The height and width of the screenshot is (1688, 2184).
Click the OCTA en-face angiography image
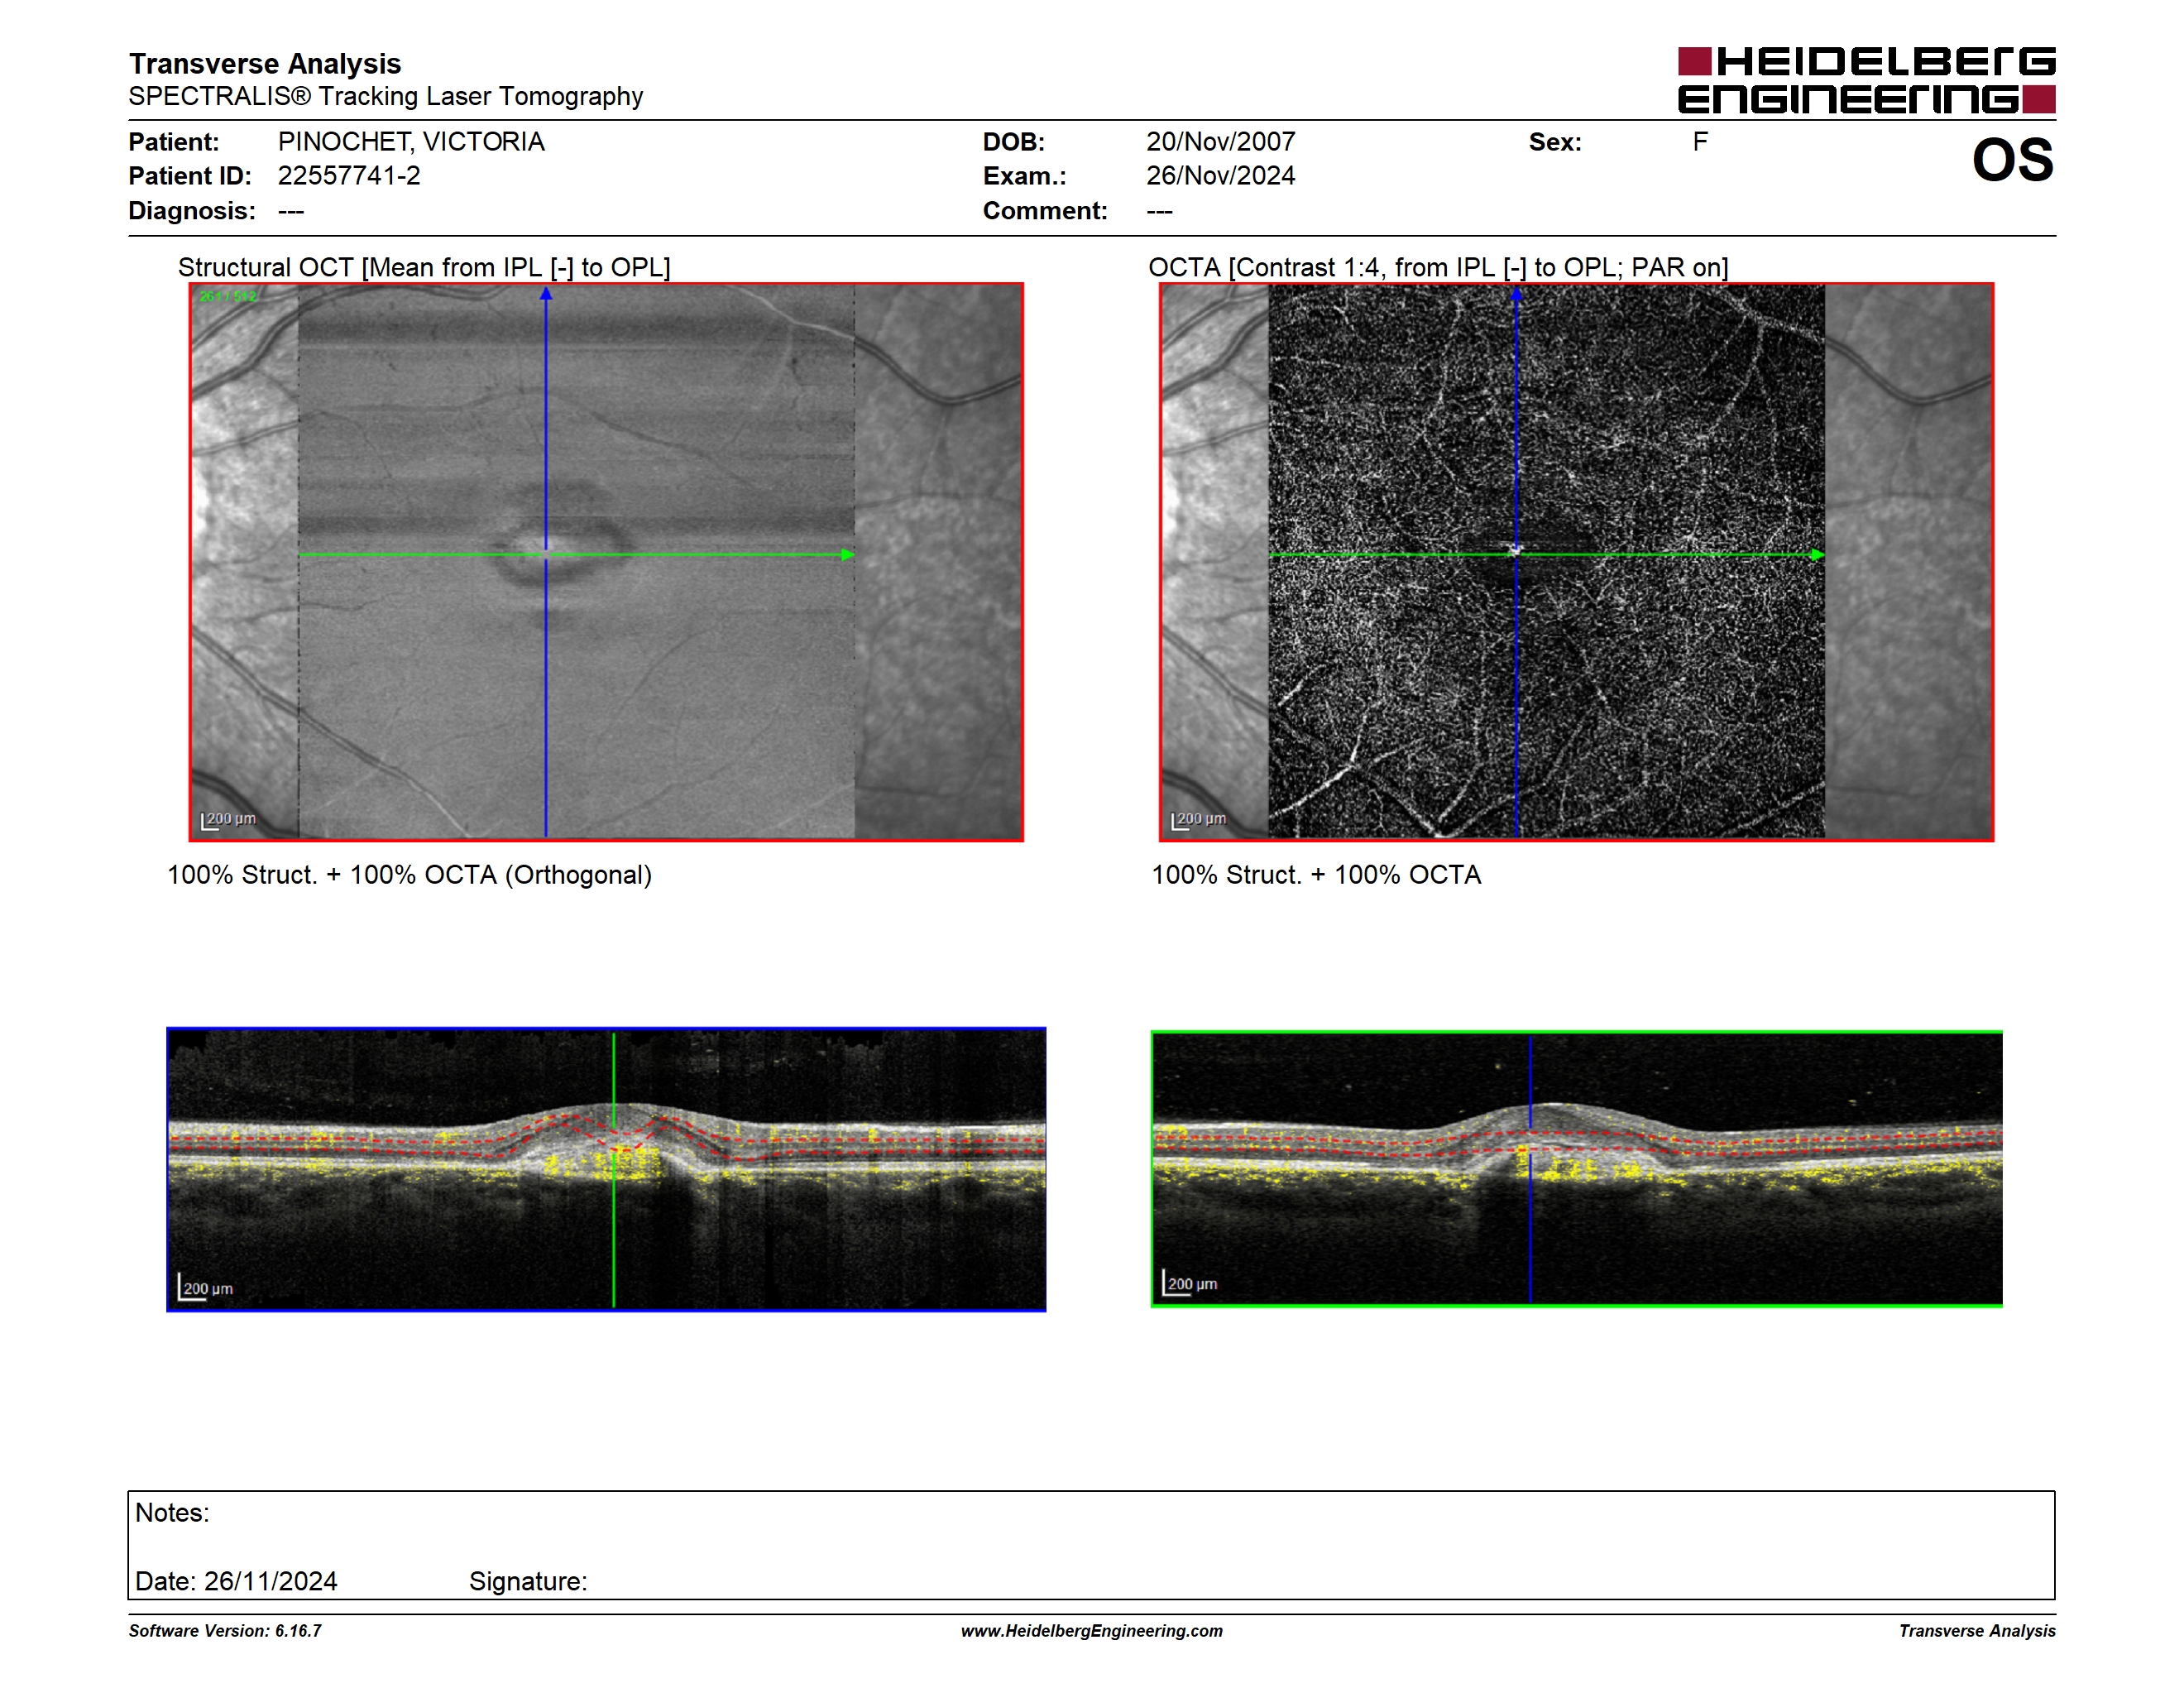click(x=1576, y=562)
